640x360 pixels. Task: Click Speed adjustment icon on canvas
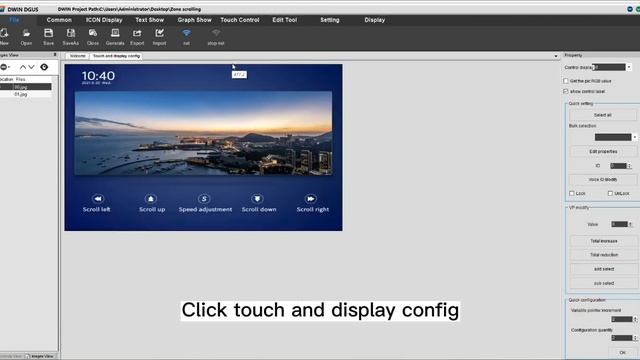pos(204,199)
